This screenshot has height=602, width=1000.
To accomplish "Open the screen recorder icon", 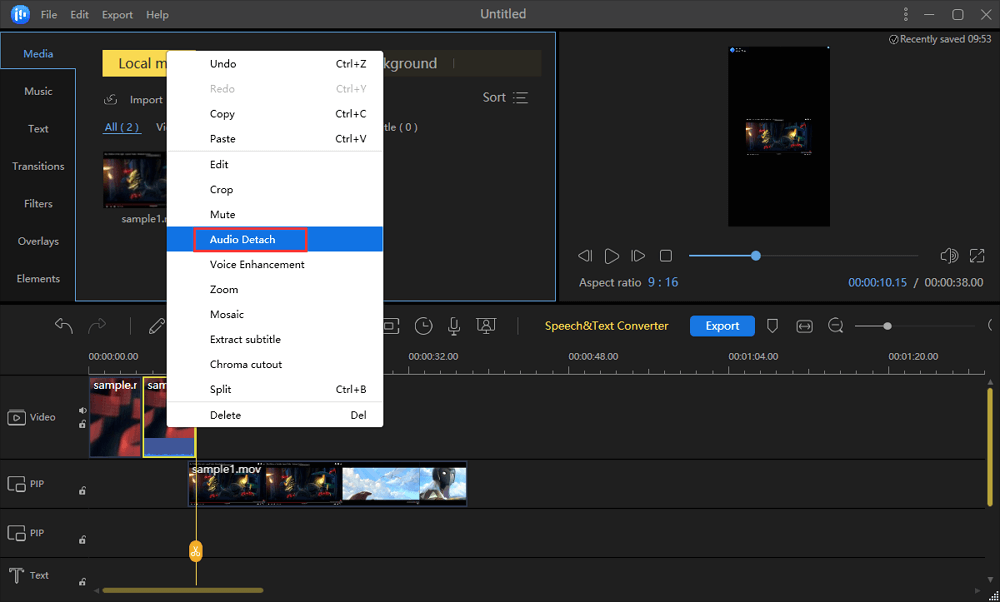I will 486,326.
